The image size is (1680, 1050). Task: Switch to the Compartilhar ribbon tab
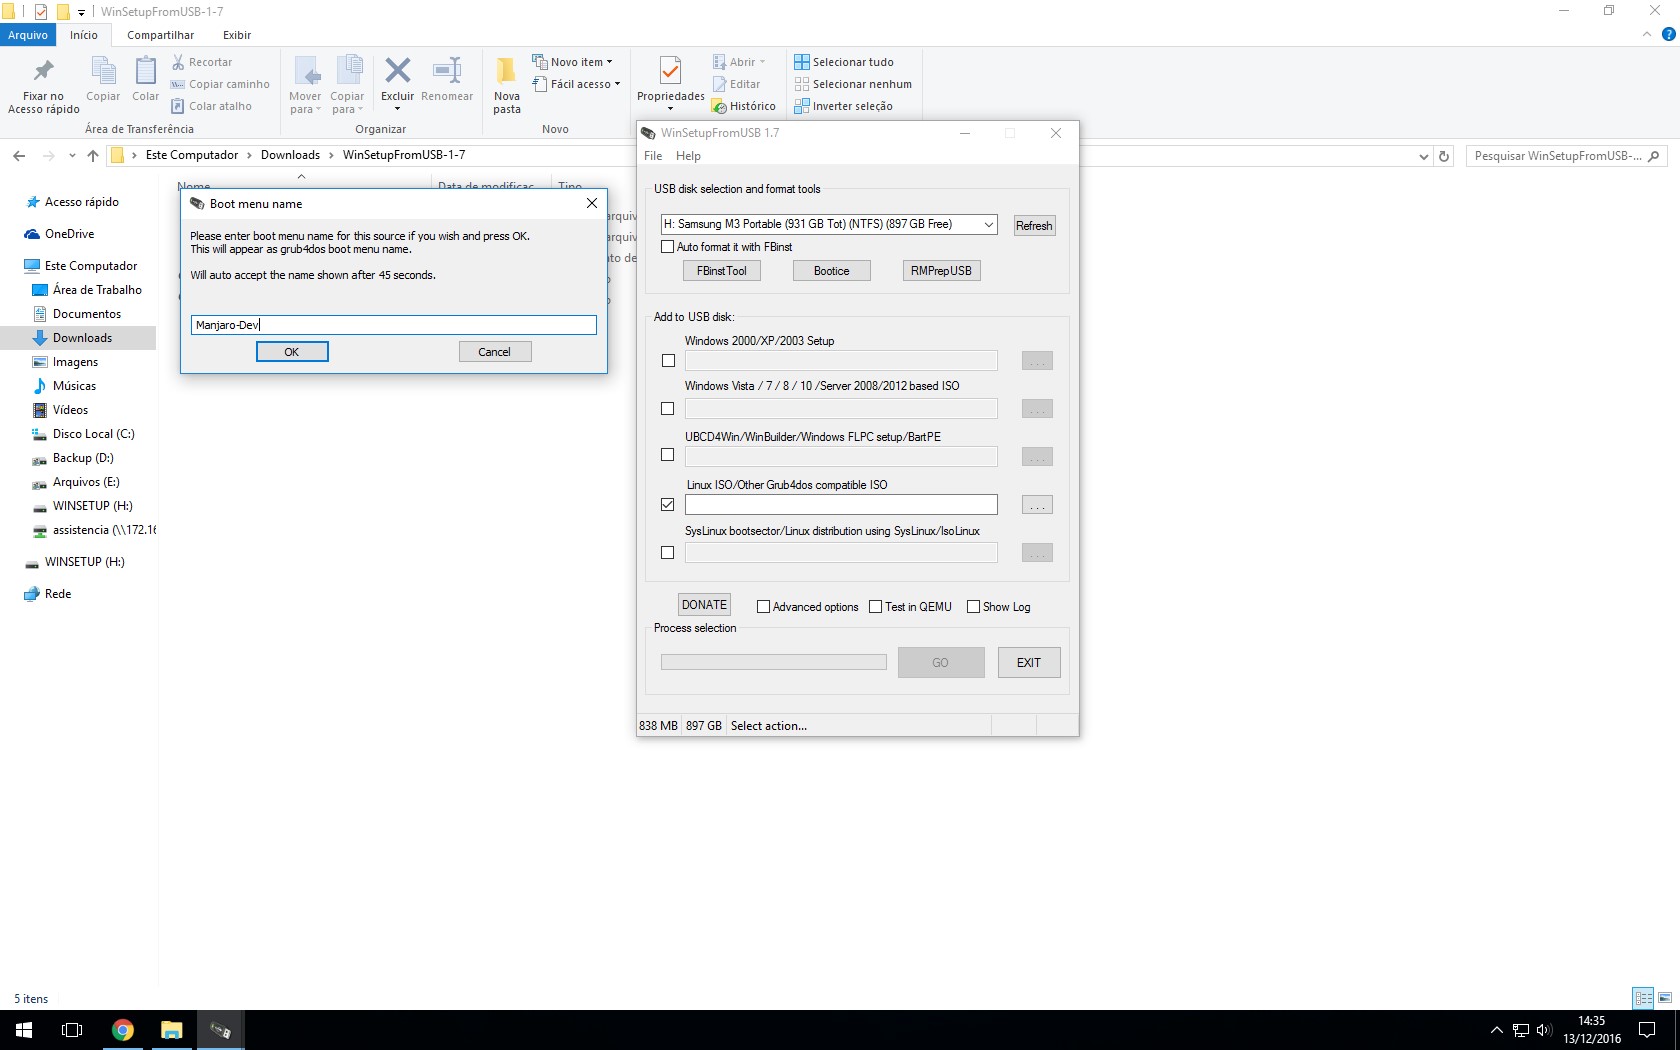click(x=160, y=35)
